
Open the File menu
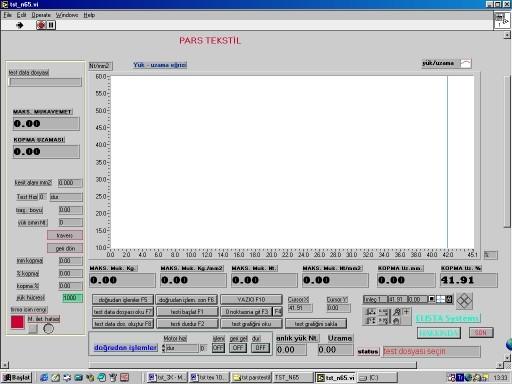[x=8, y=15]
